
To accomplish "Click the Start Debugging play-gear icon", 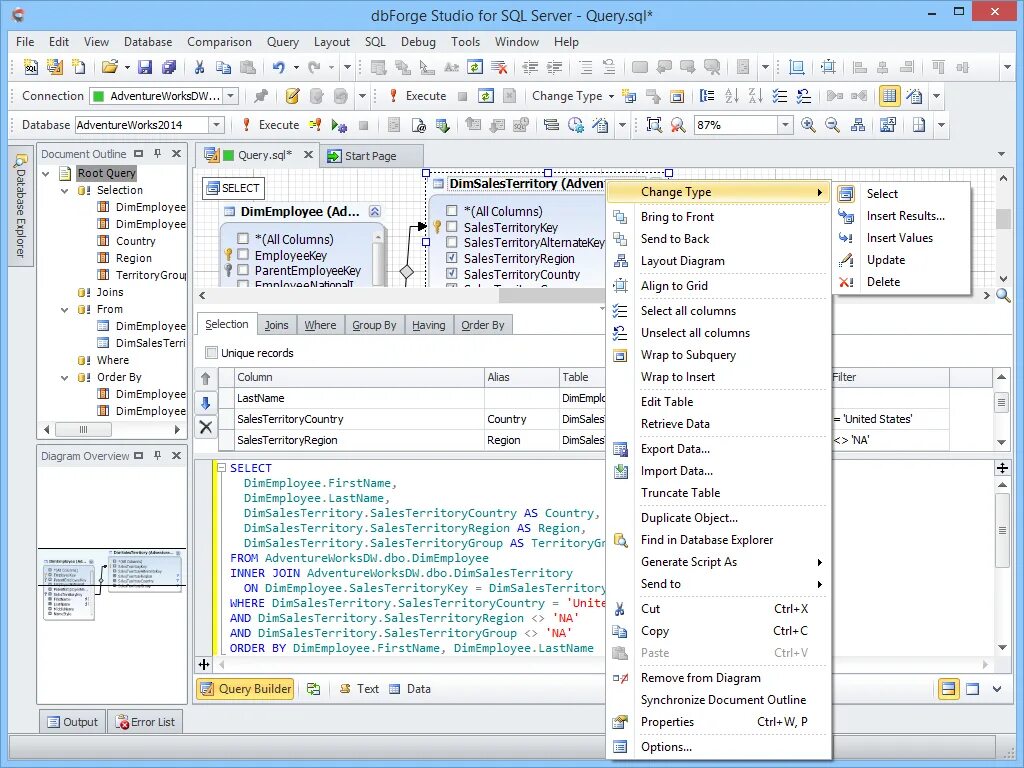I will point(339,125).
